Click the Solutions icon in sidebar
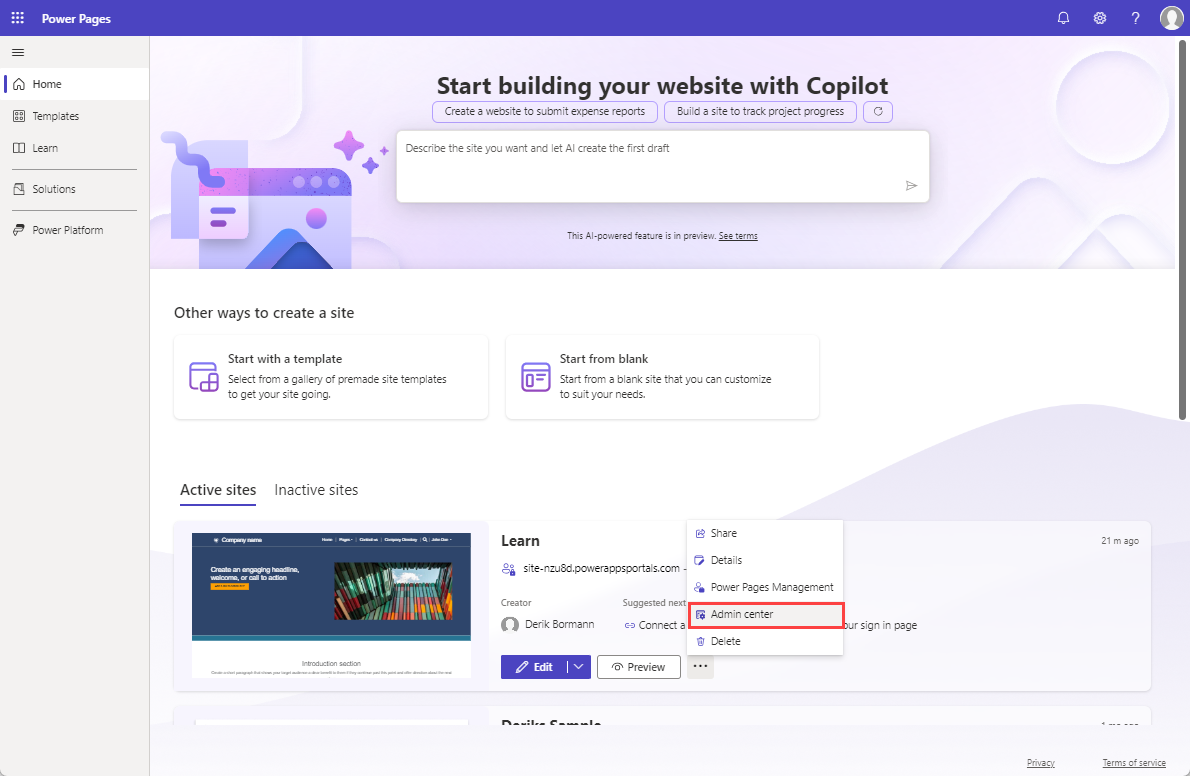This screenshot has height=776, width=1190. [x=19, y=189]
